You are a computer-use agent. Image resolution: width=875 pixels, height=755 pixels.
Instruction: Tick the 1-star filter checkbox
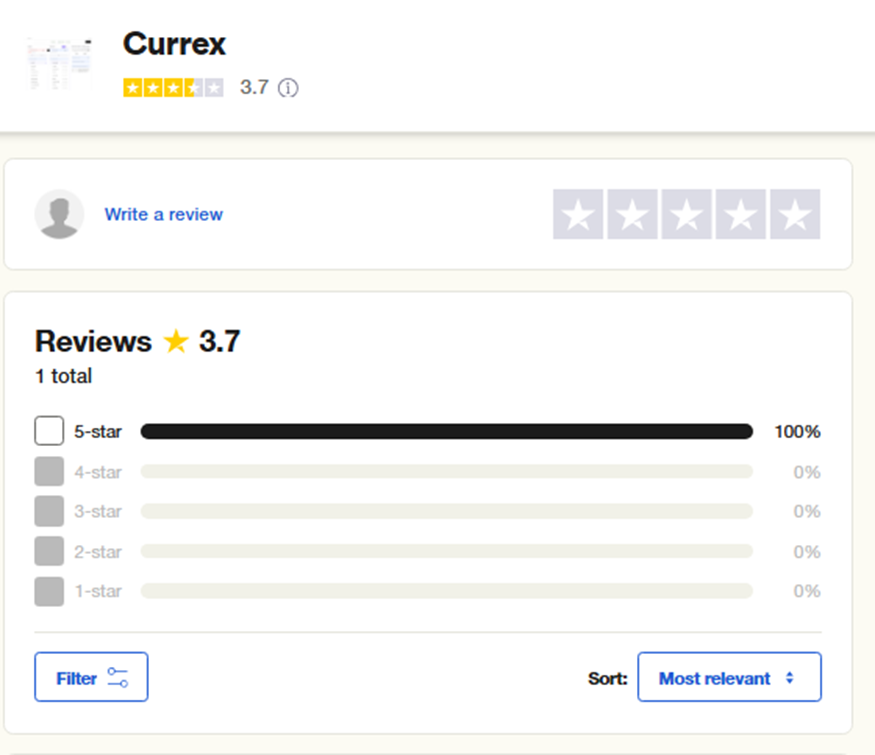tap(49, 592)
